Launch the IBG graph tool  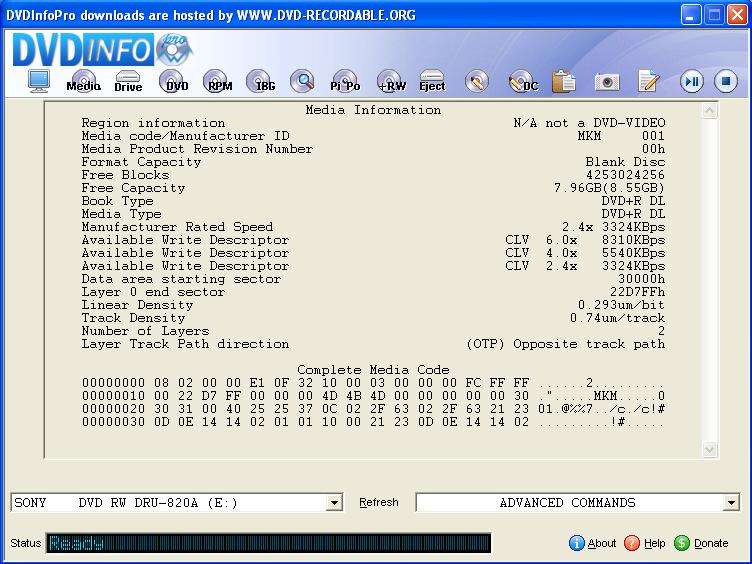261,81
